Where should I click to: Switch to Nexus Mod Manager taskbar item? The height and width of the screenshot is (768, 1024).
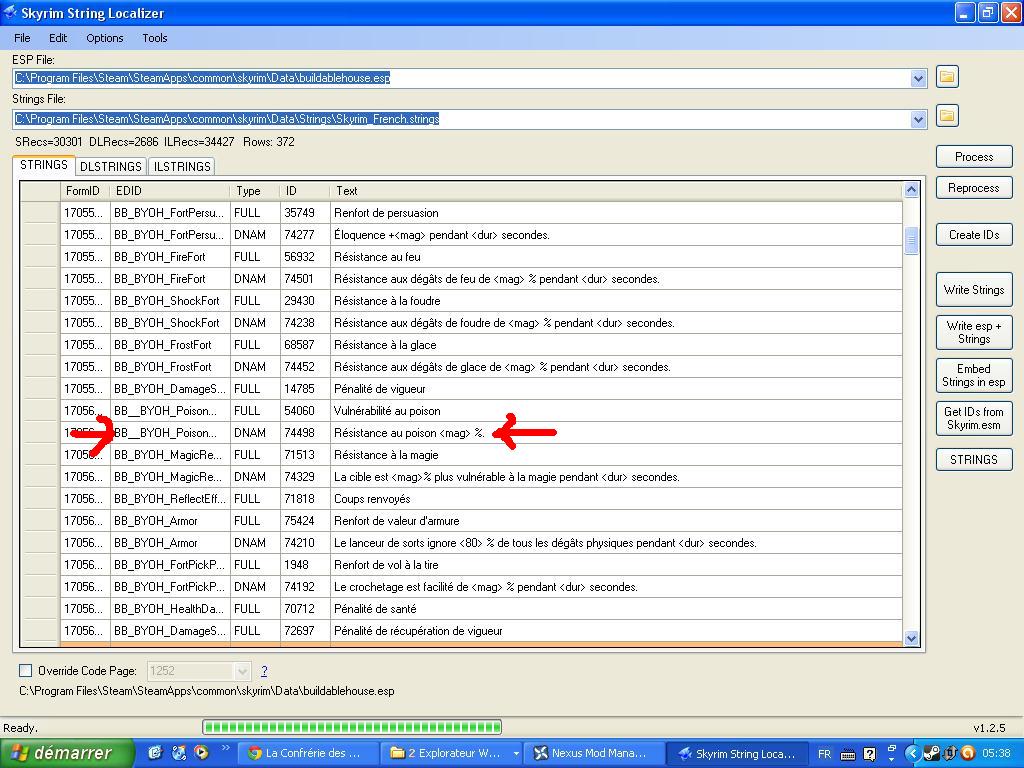[x=593, y=754]
